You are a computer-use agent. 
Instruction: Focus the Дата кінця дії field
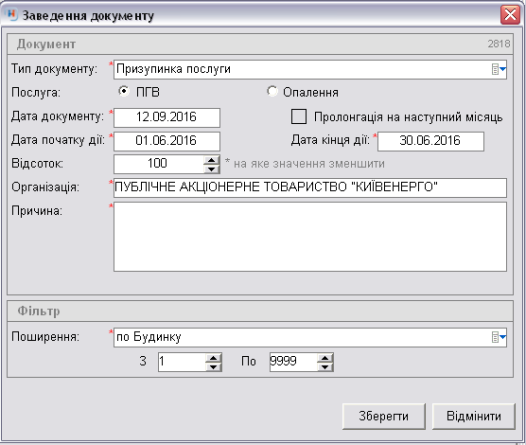[430, 141]
